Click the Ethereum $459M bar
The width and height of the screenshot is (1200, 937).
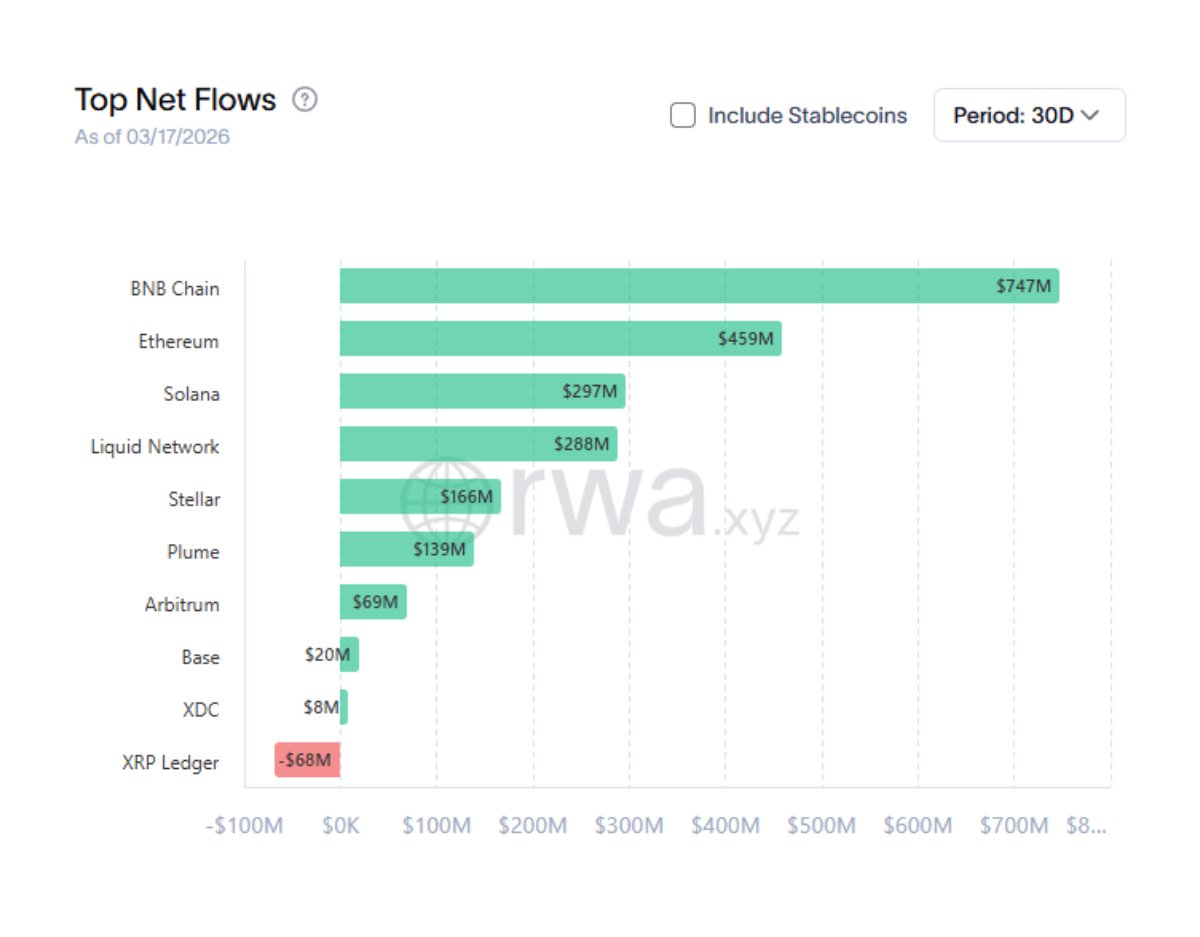pos(560,339)
